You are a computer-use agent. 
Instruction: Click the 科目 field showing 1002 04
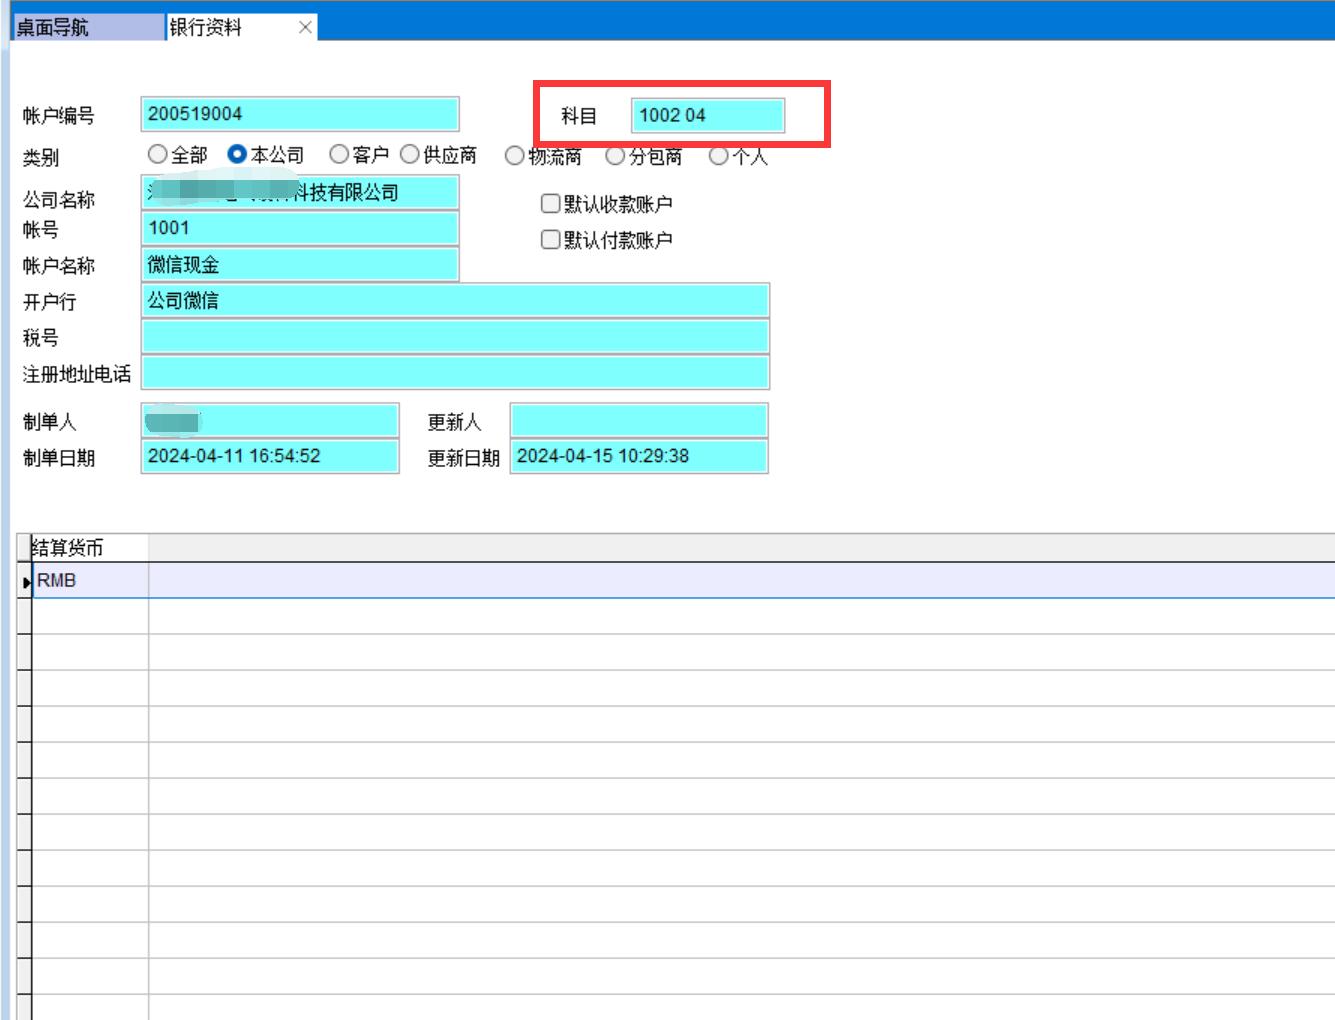click(707, 115)
